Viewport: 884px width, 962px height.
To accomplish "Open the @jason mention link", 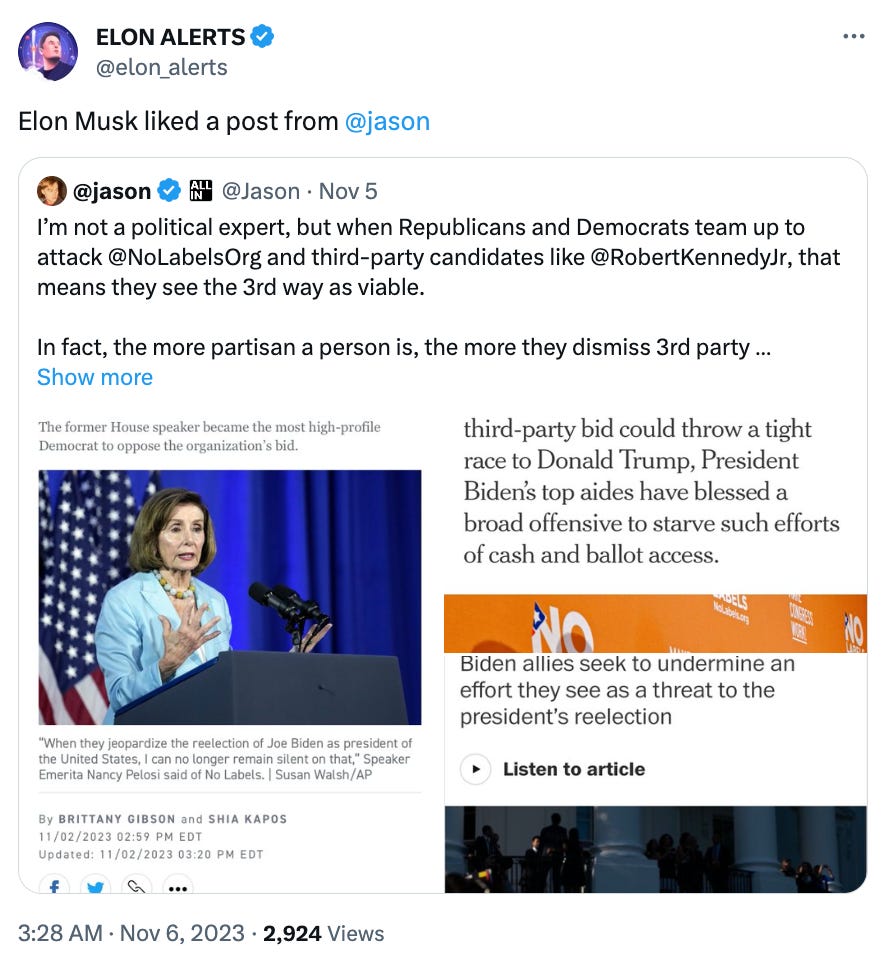I will click(387, 121).
